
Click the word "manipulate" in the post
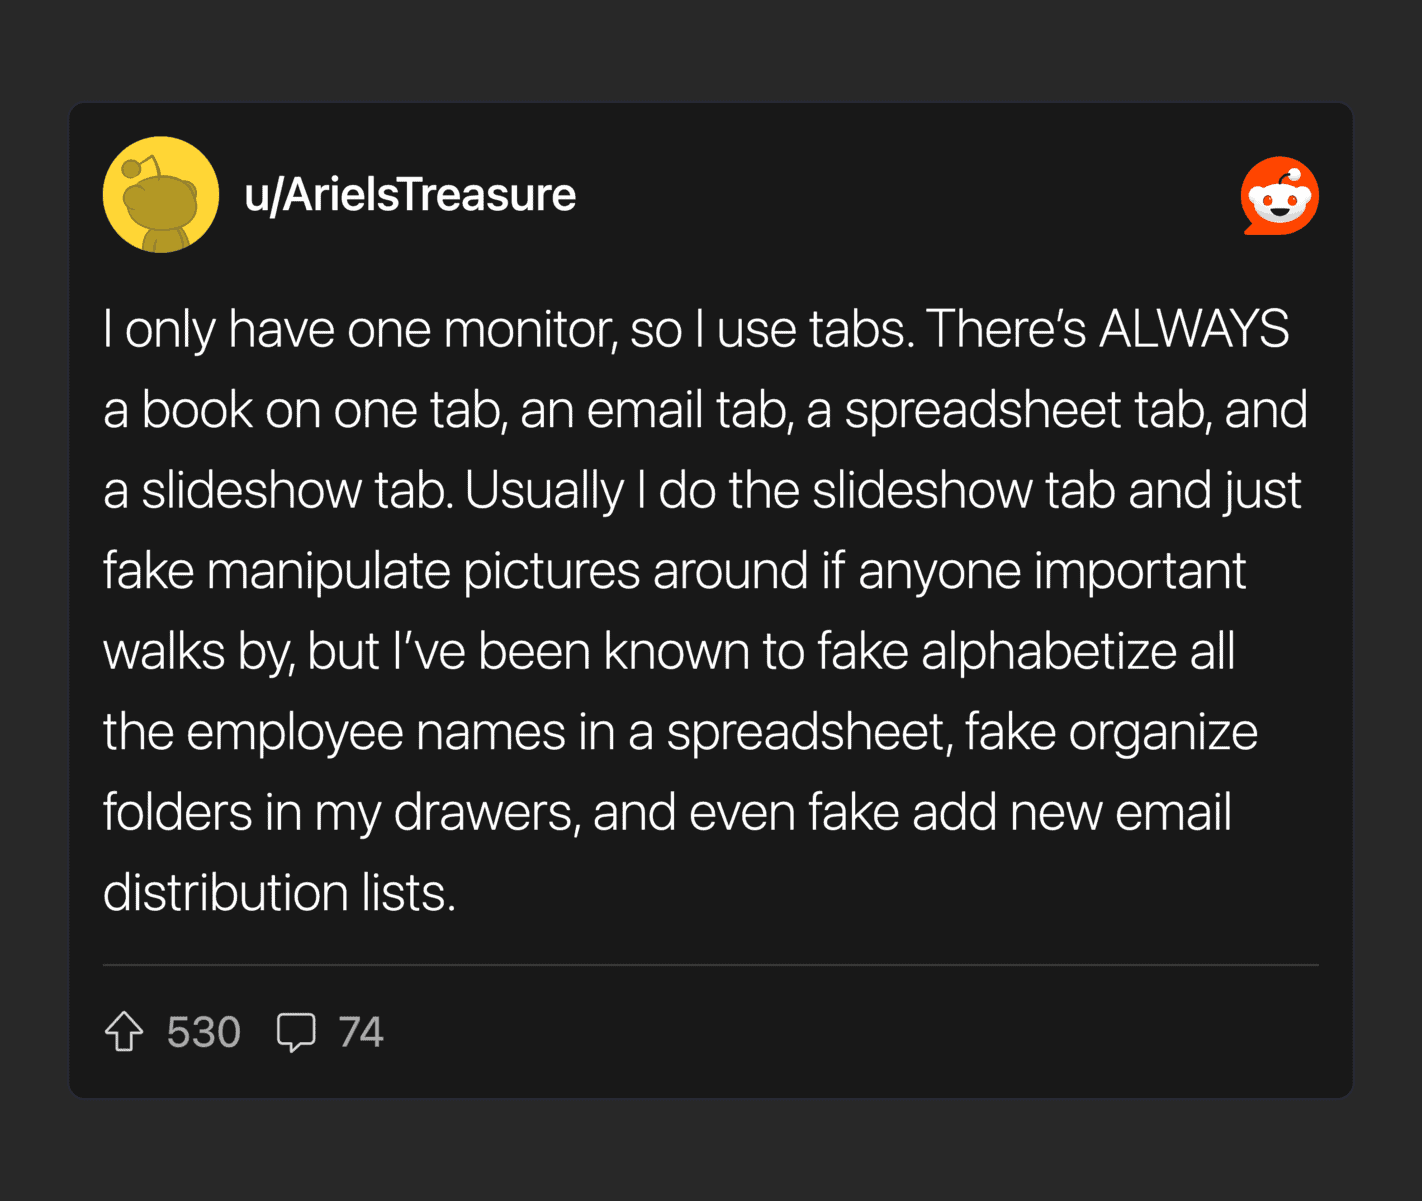(328, 571)
